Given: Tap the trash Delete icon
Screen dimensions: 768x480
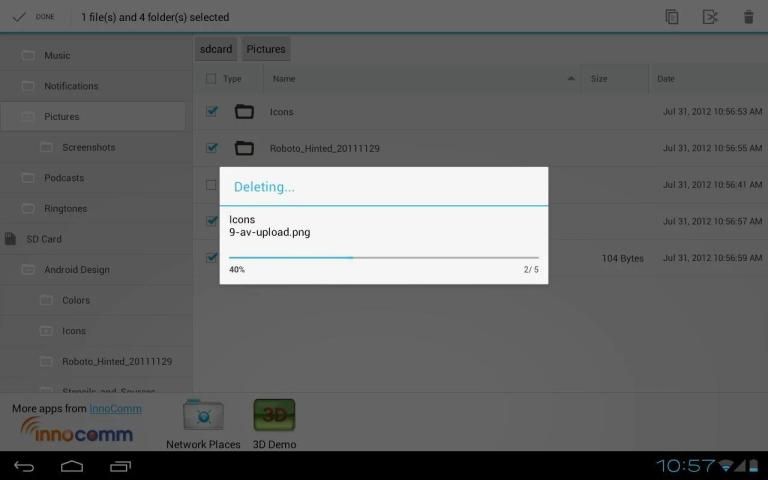Looking at the screenshot, I should pyautogui.click(x=748, y=17).
